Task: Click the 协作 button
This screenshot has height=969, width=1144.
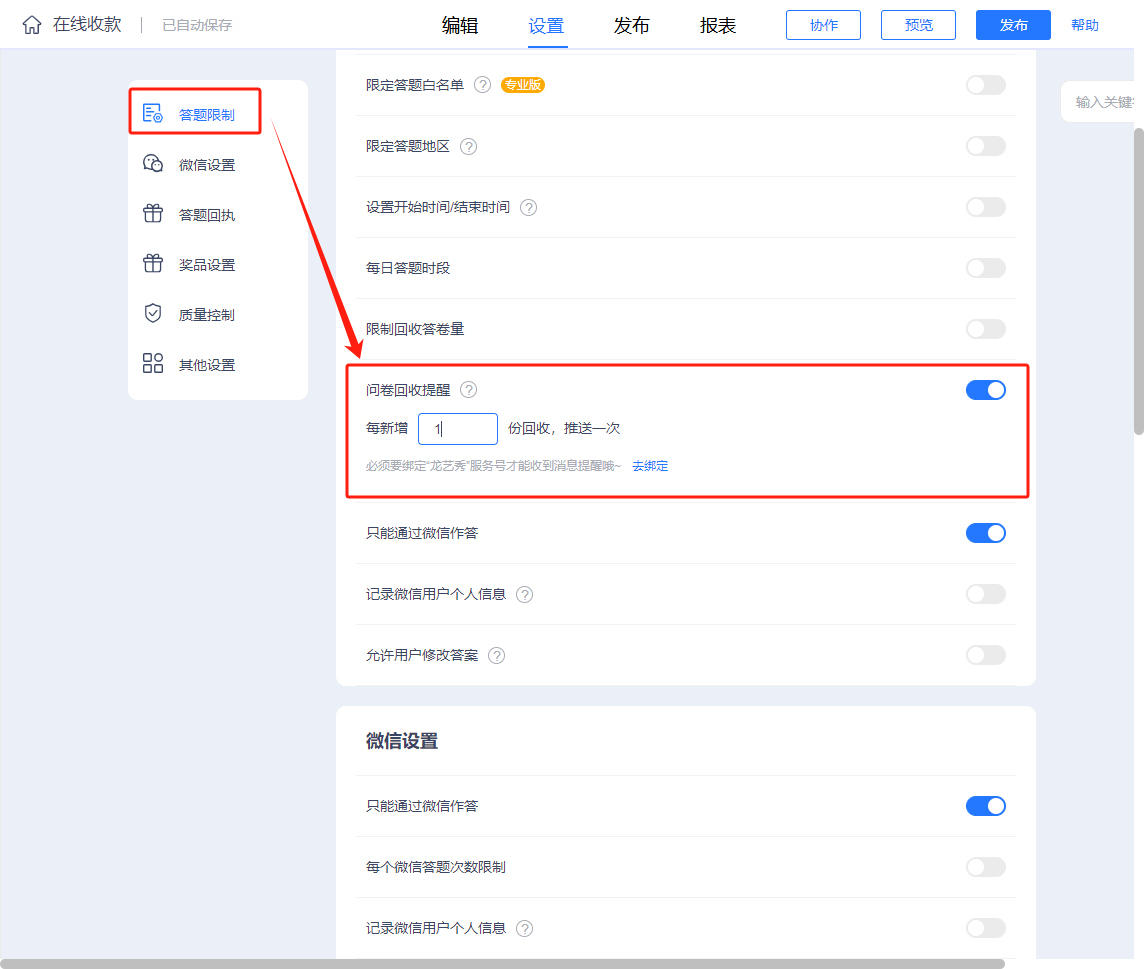Action: [x=823, y=25]
